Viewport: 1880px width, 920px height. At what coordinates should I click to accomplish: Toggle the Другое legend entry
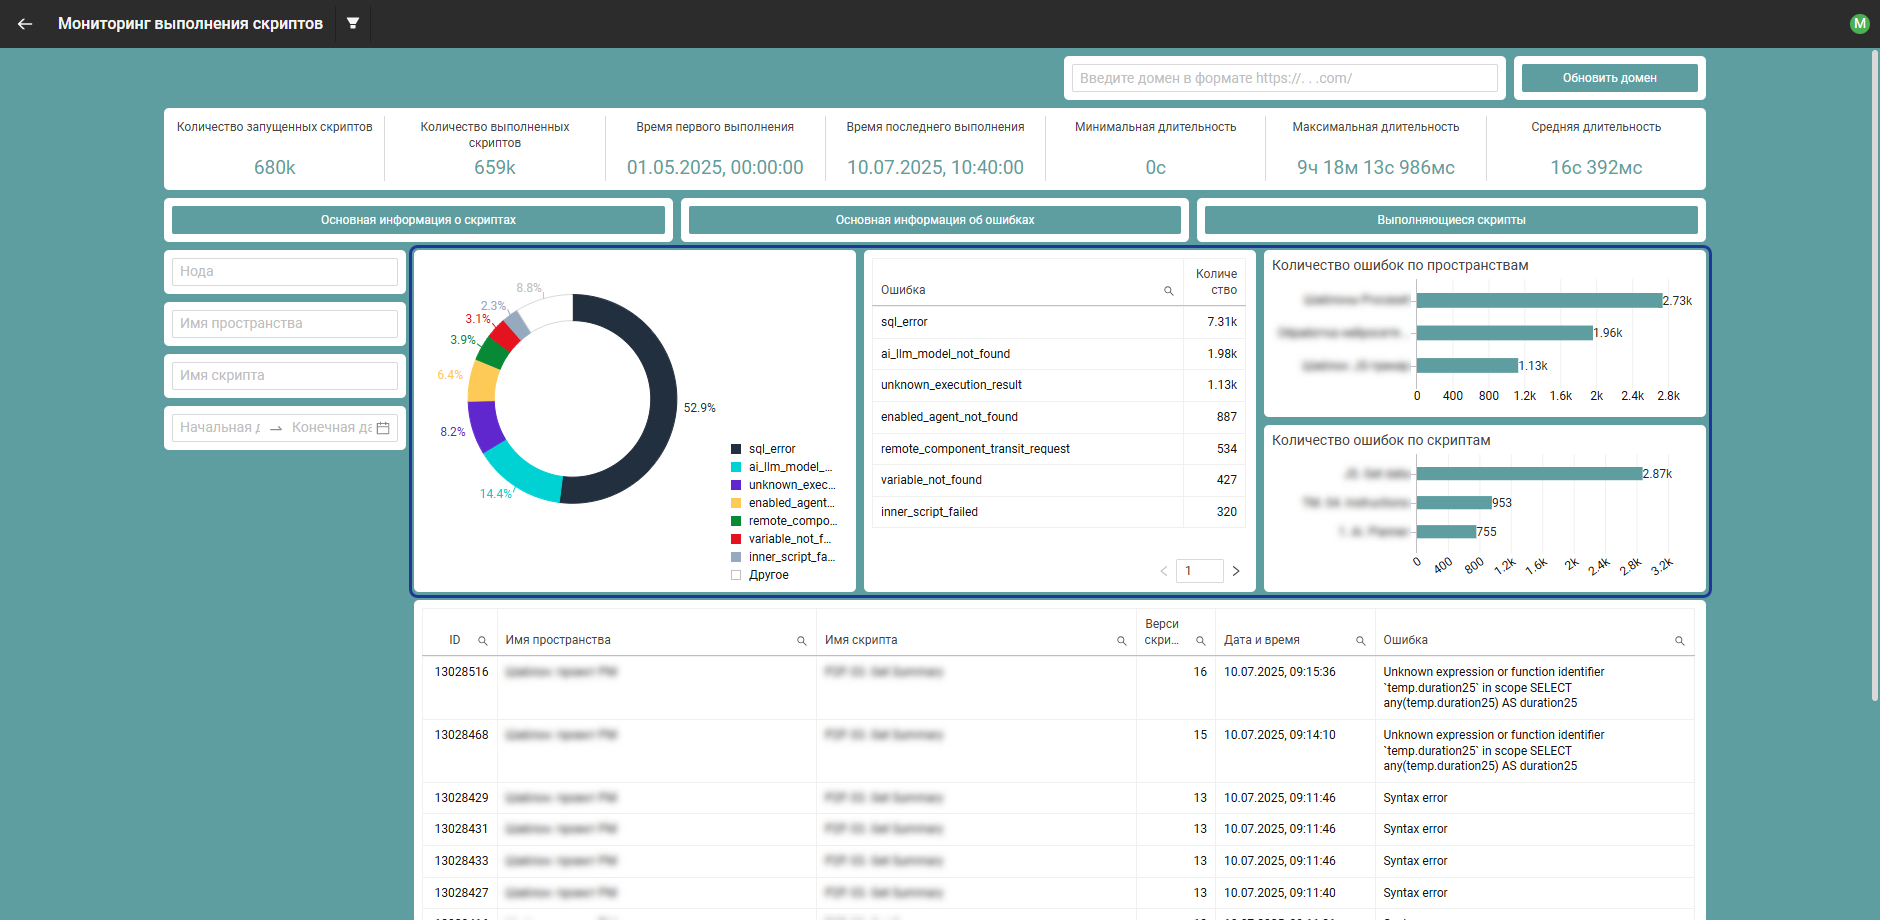(x=767, y=575)
